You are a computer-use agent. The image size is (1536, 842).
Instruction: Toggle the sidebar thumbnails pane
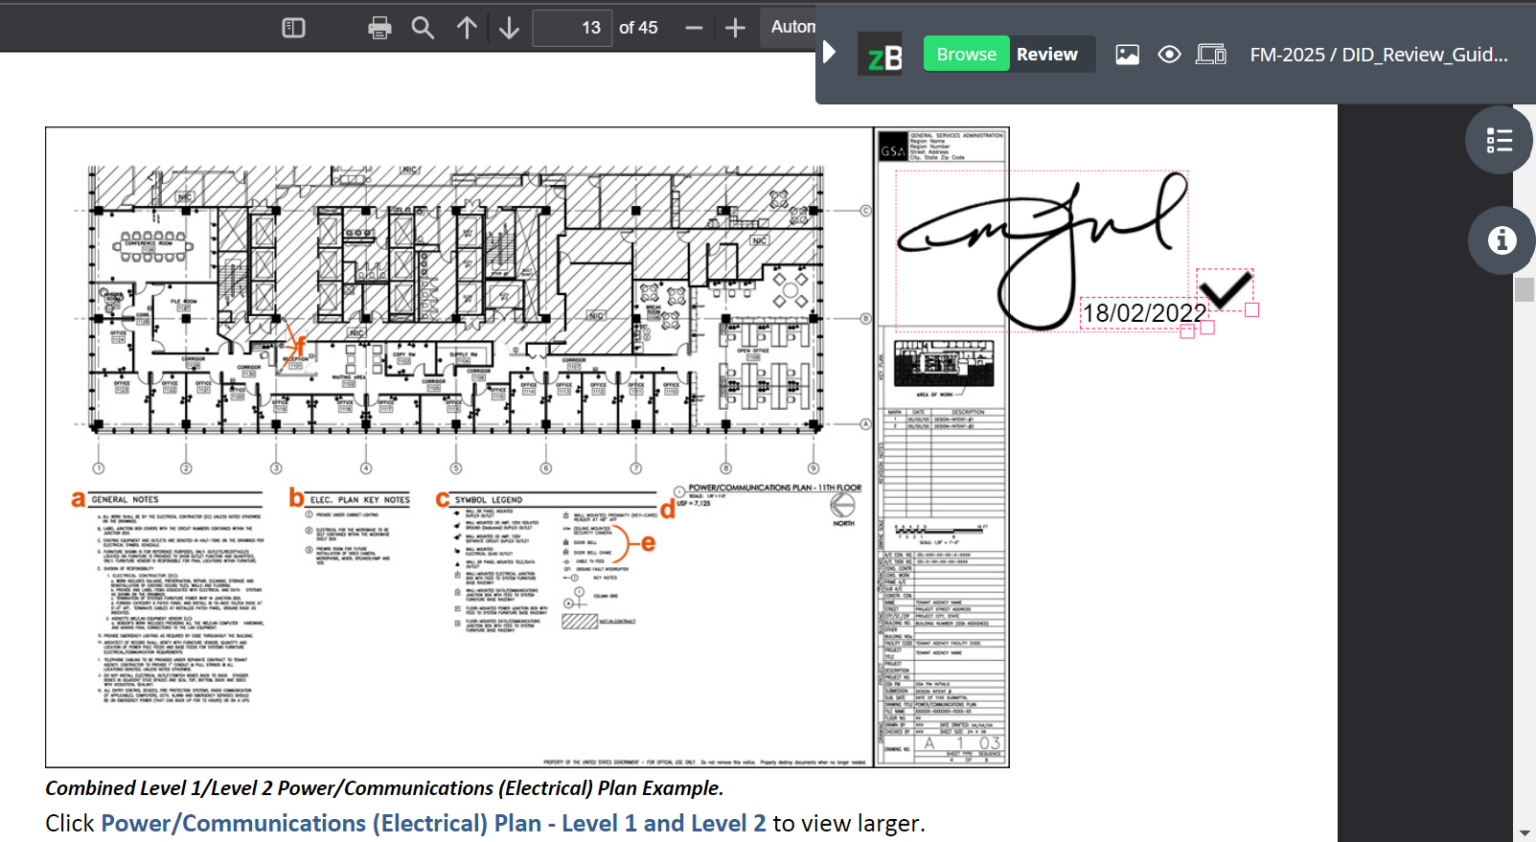click(293, 27)
